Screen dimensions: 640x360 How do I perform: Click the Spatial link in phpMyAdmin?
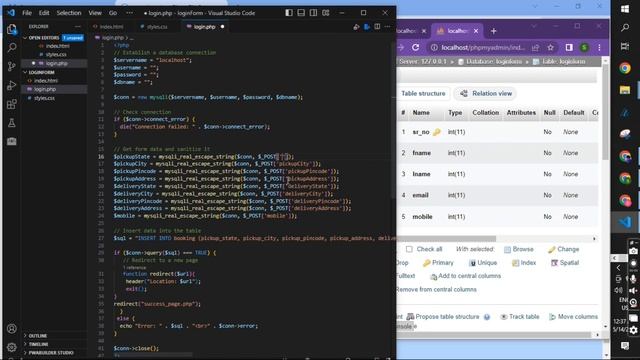pos(565,263)
